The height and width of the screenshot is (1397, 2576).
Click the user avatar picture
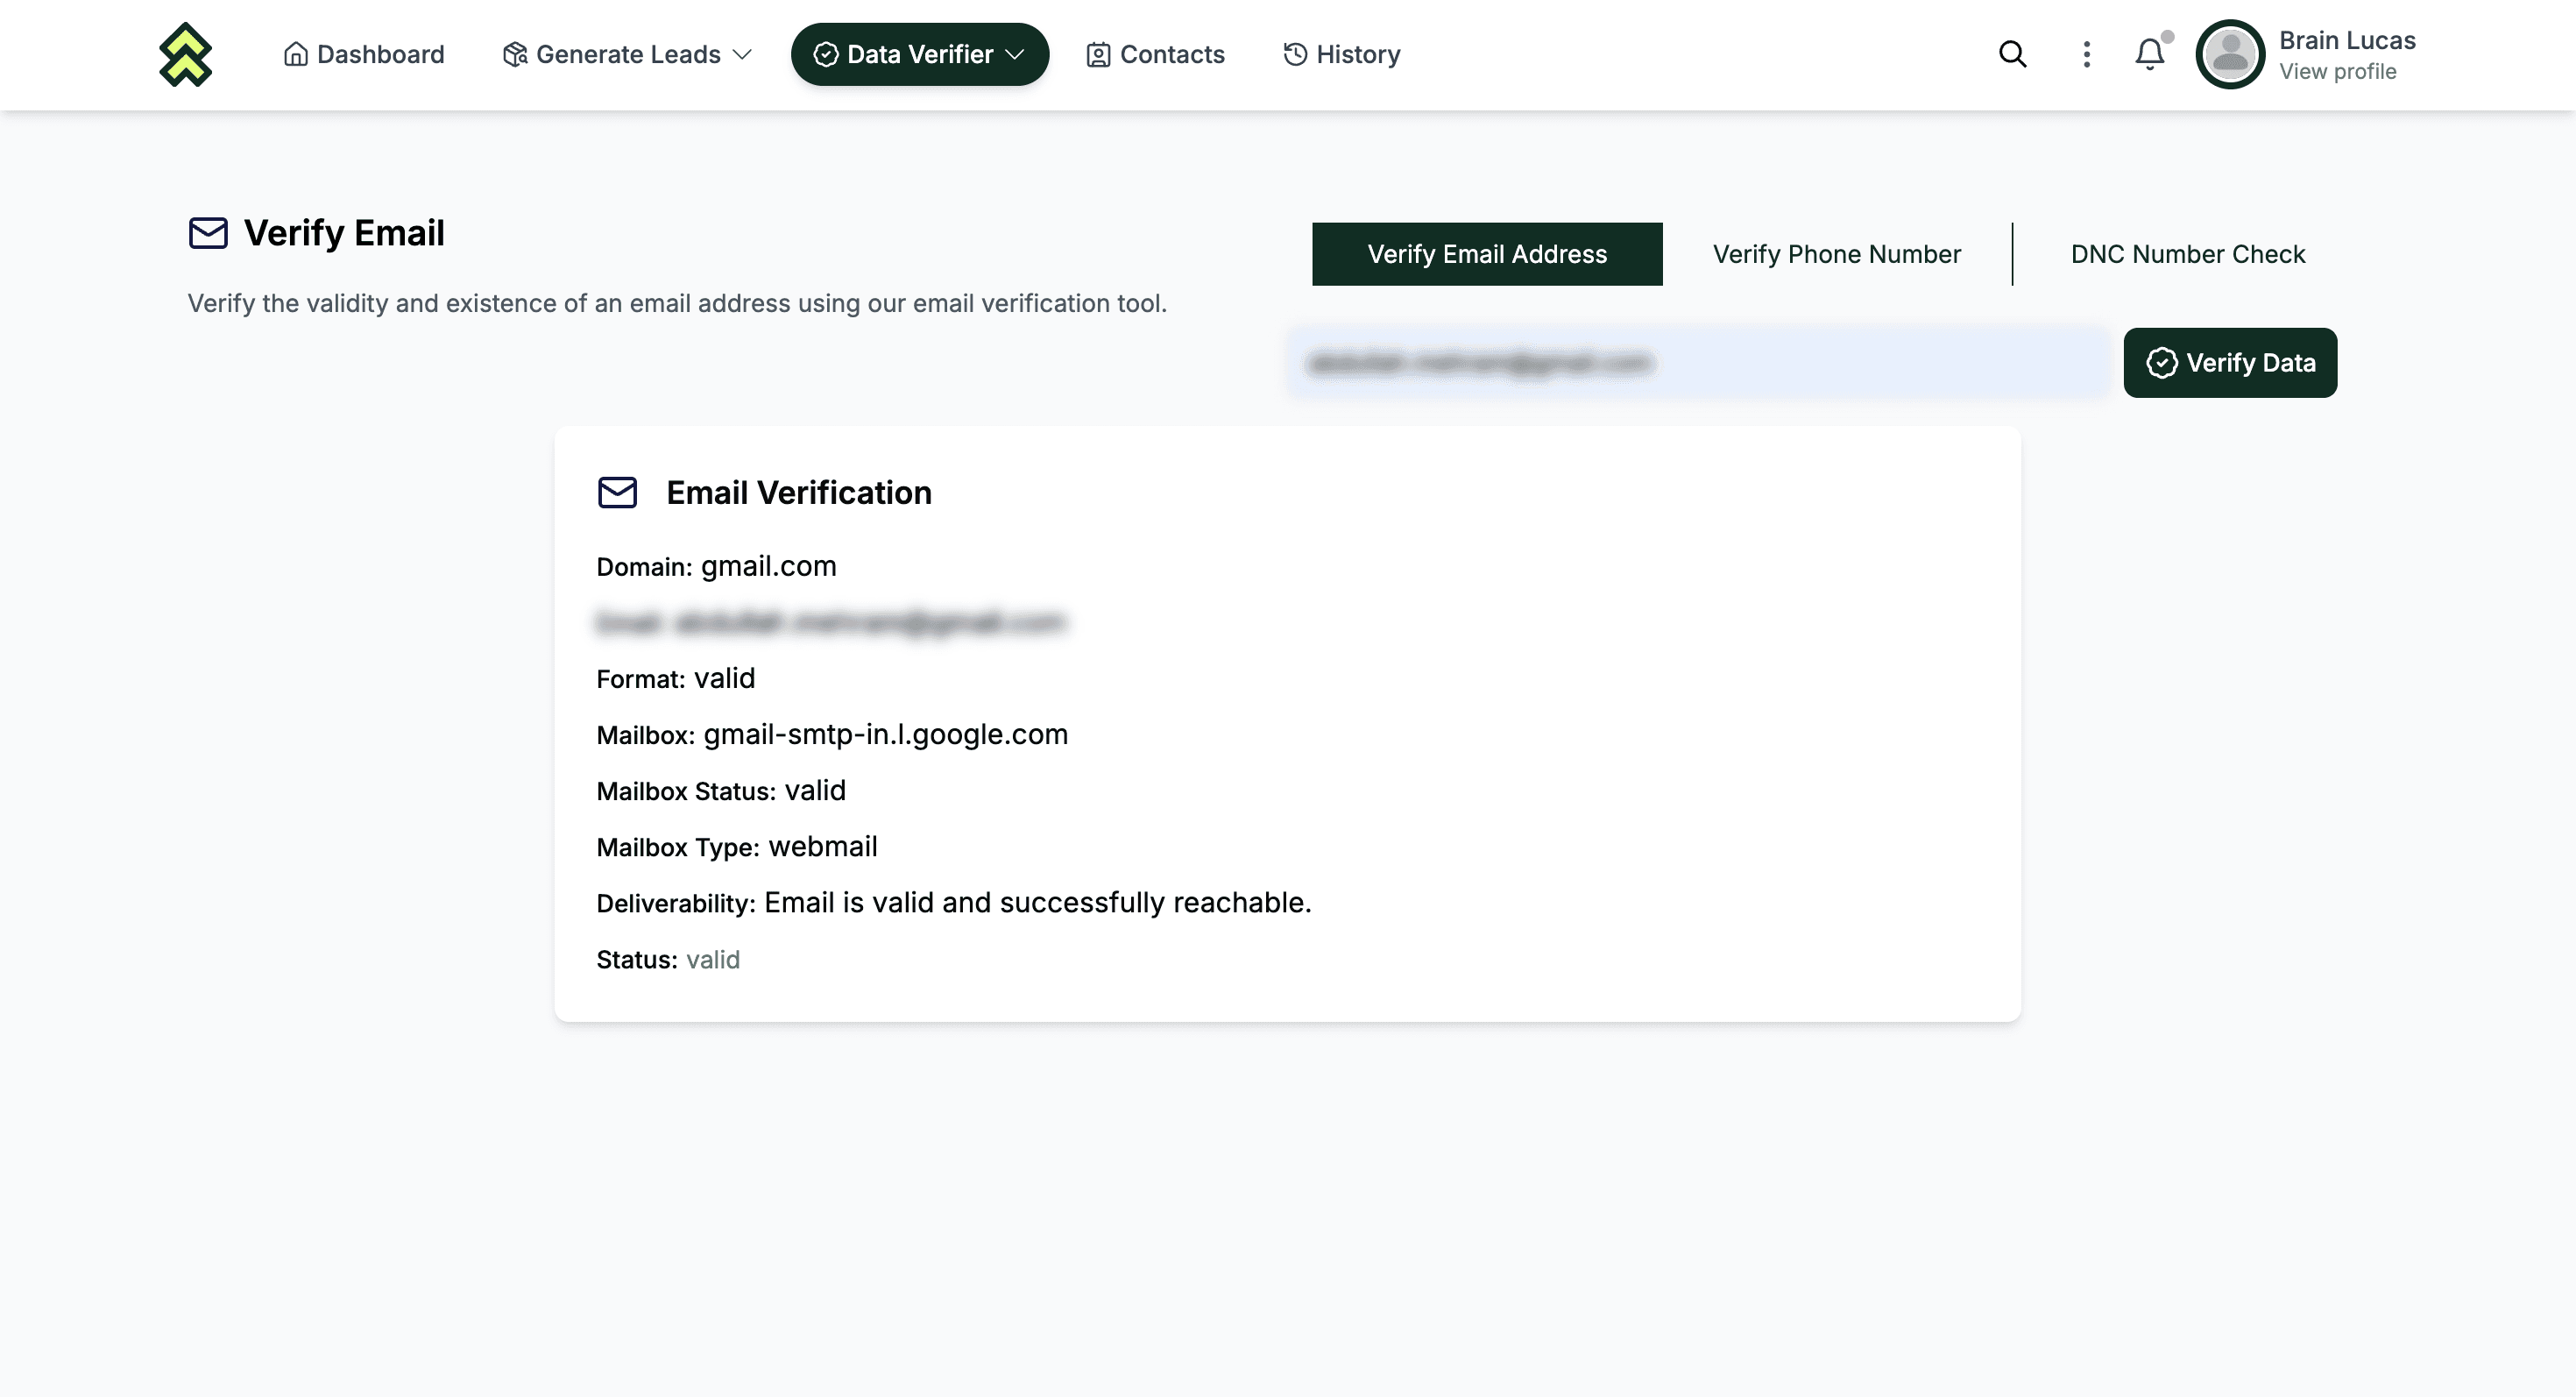coord(2229,54)
